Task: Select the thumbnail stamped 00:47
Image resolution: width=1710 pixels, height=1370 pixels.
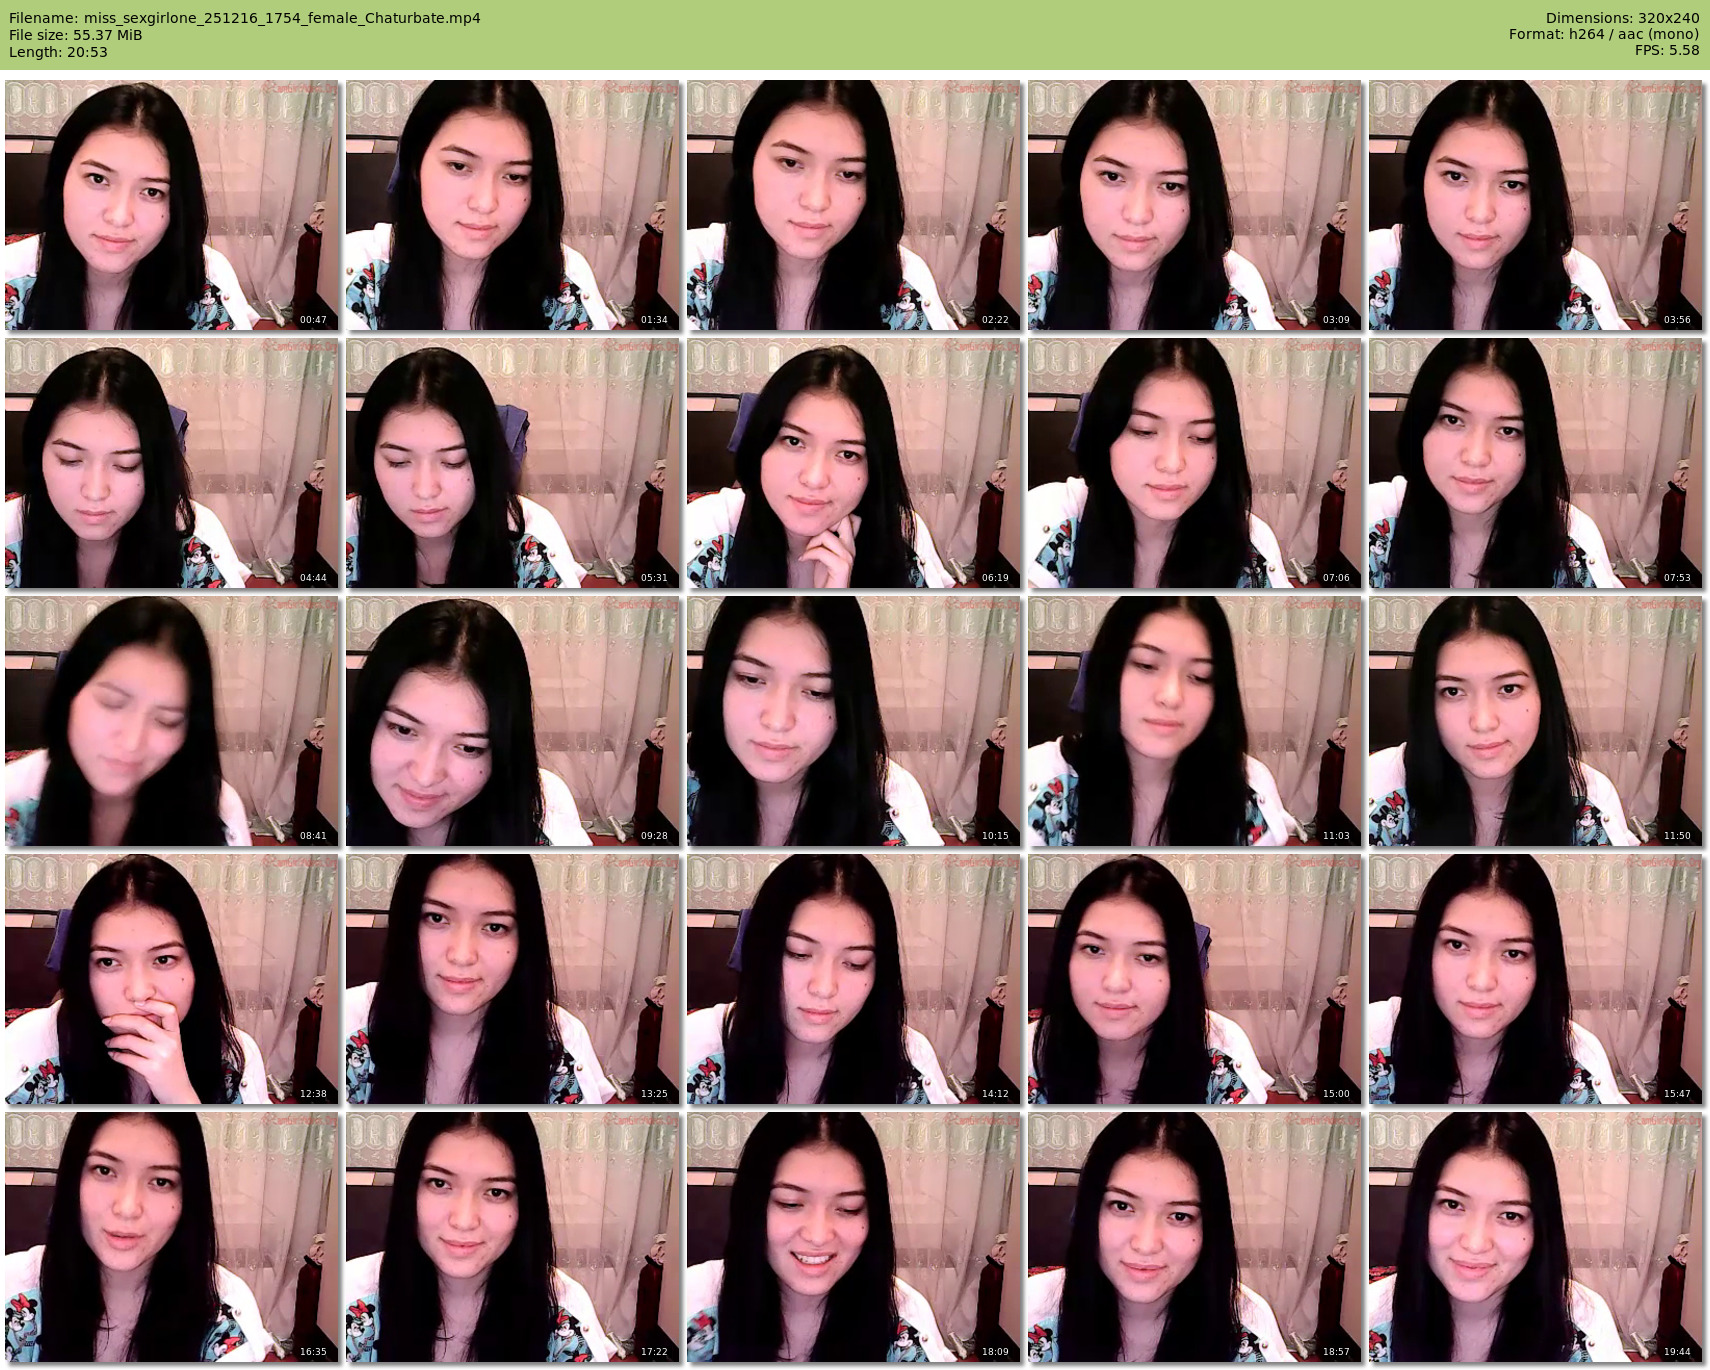Action: 171,205
